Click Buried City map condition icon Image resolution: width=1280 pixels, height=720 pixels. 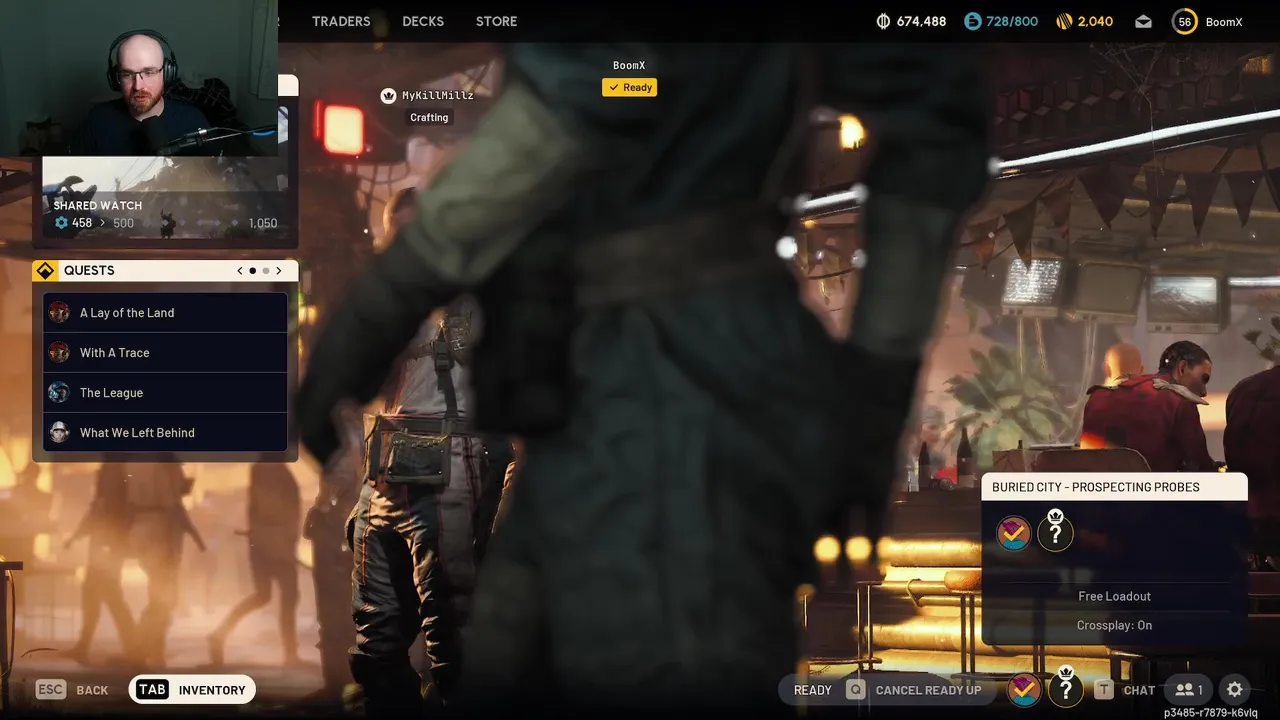coord(1014,533)
